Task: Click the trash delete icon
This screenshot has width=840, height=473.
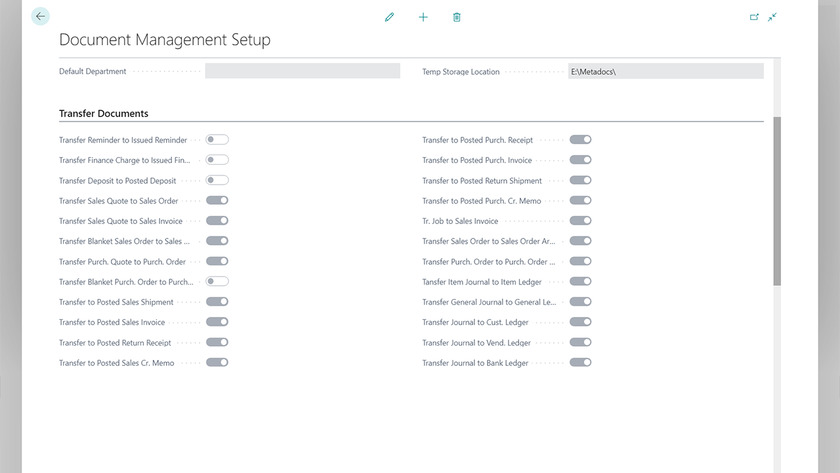Action: [456, 17]
